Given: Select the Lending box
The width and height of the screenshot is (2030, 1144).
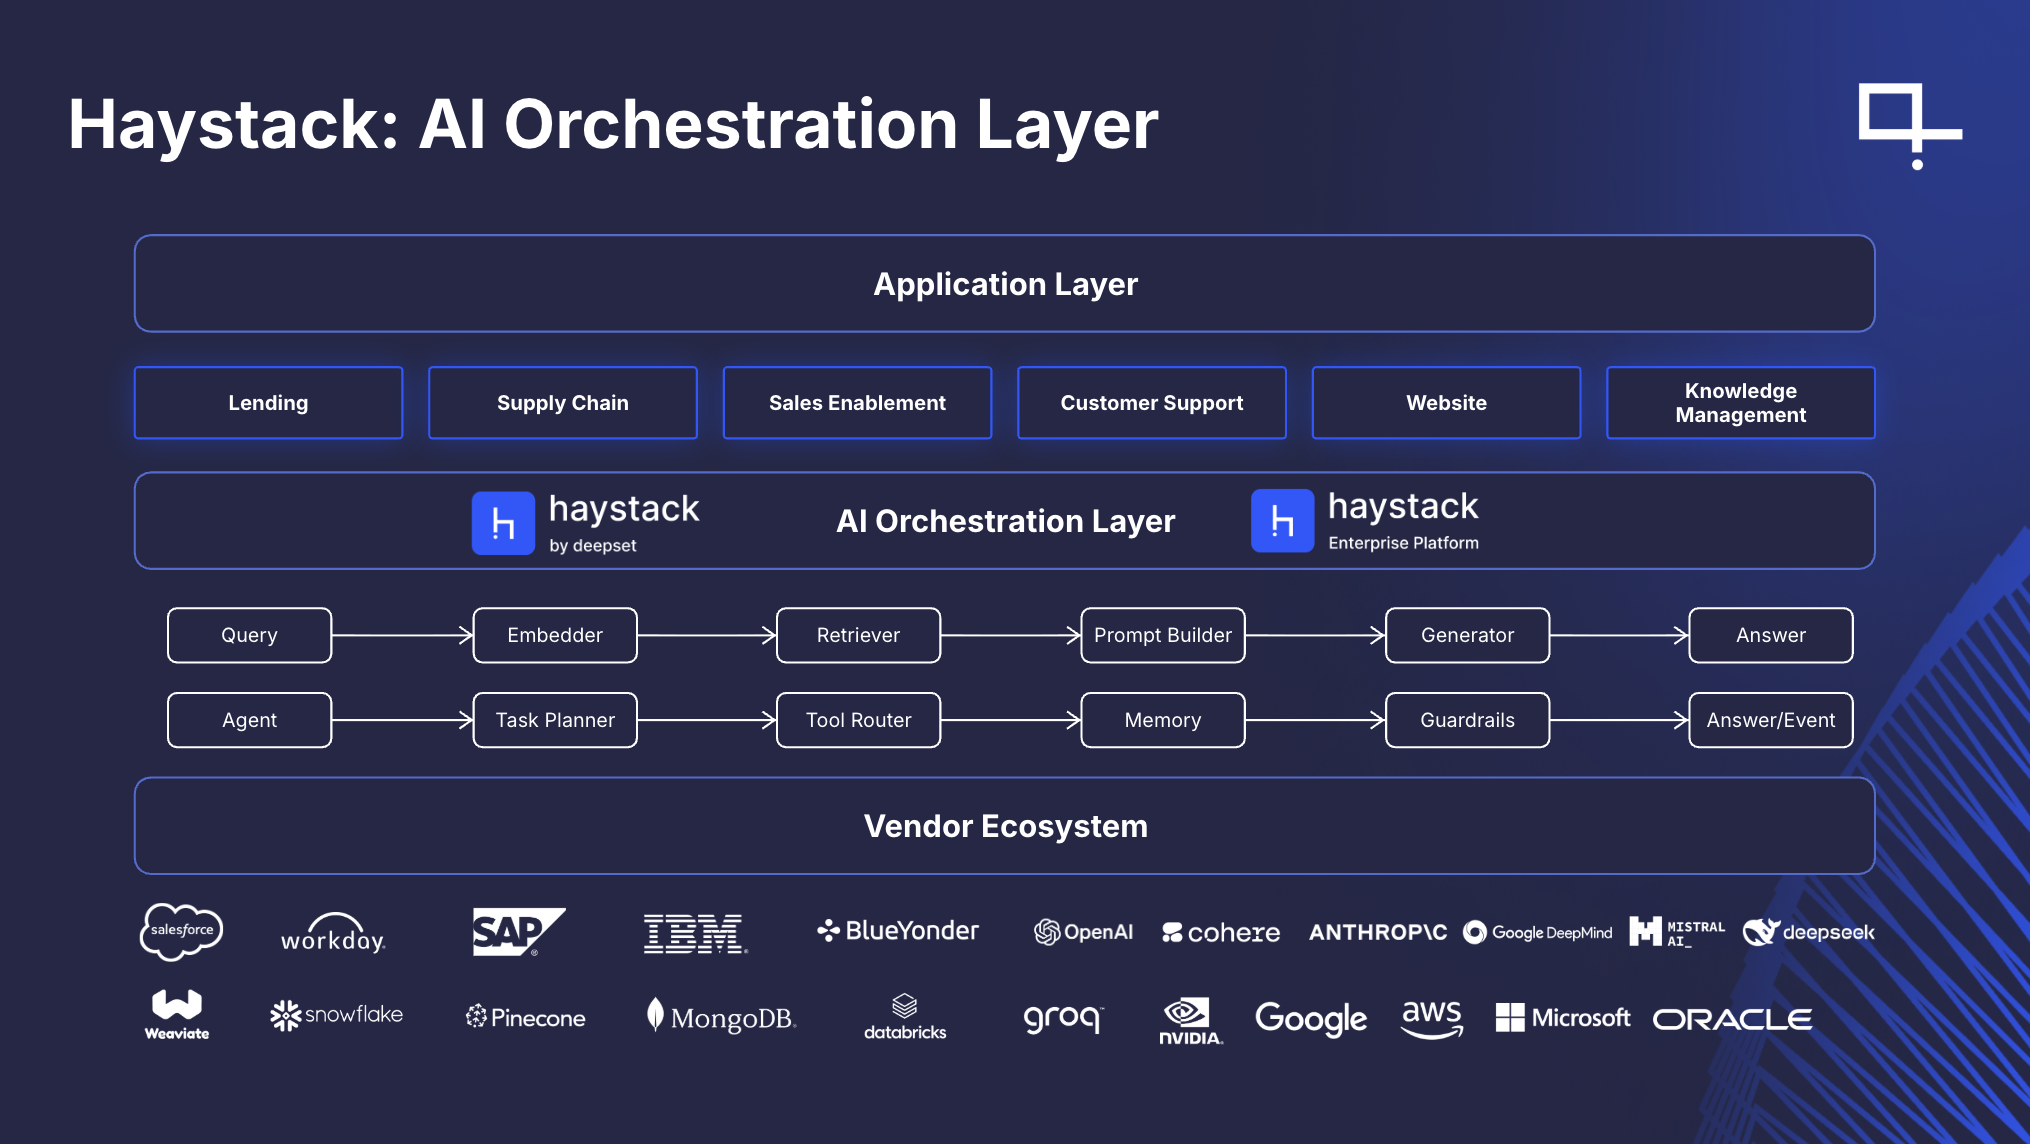Looking at the screenshot, I should click(268, 403).
